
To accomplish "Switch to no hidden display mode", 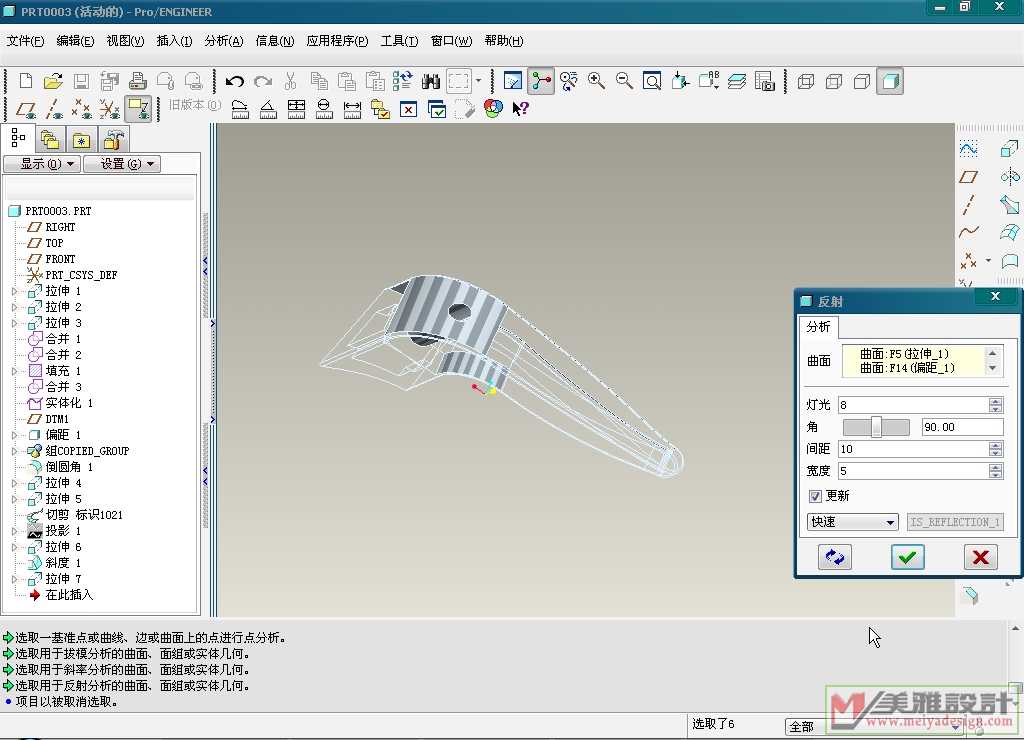I will point(862,82).
